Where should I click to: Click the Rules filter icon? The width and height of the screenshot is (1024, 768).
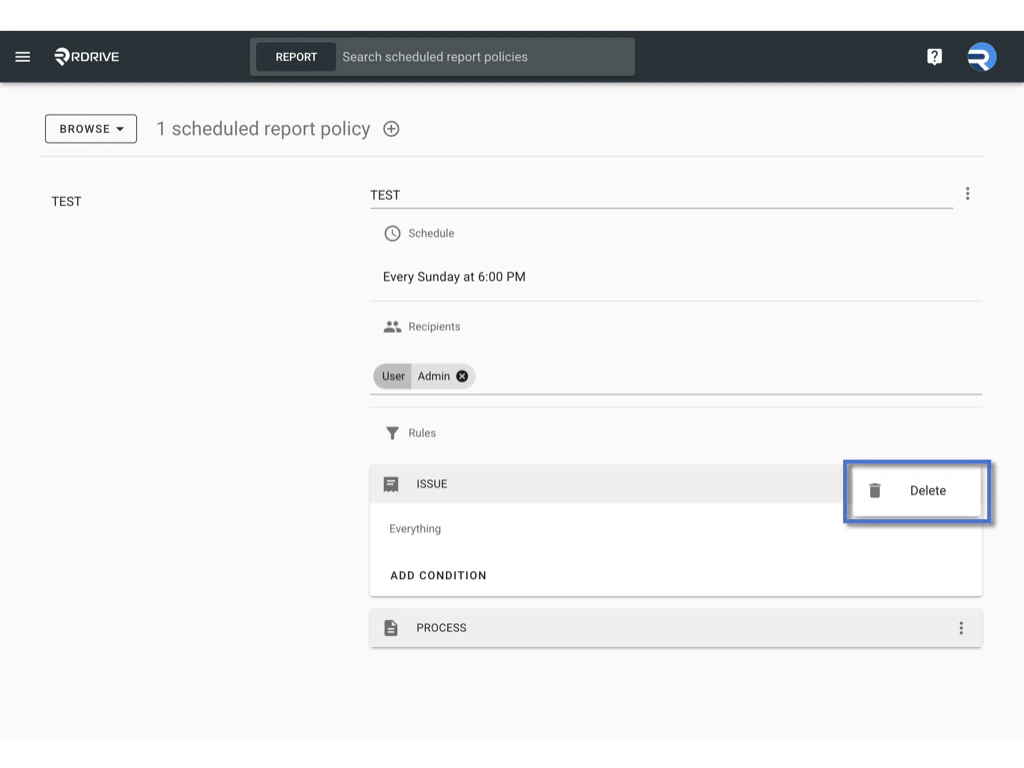point(391,433)
